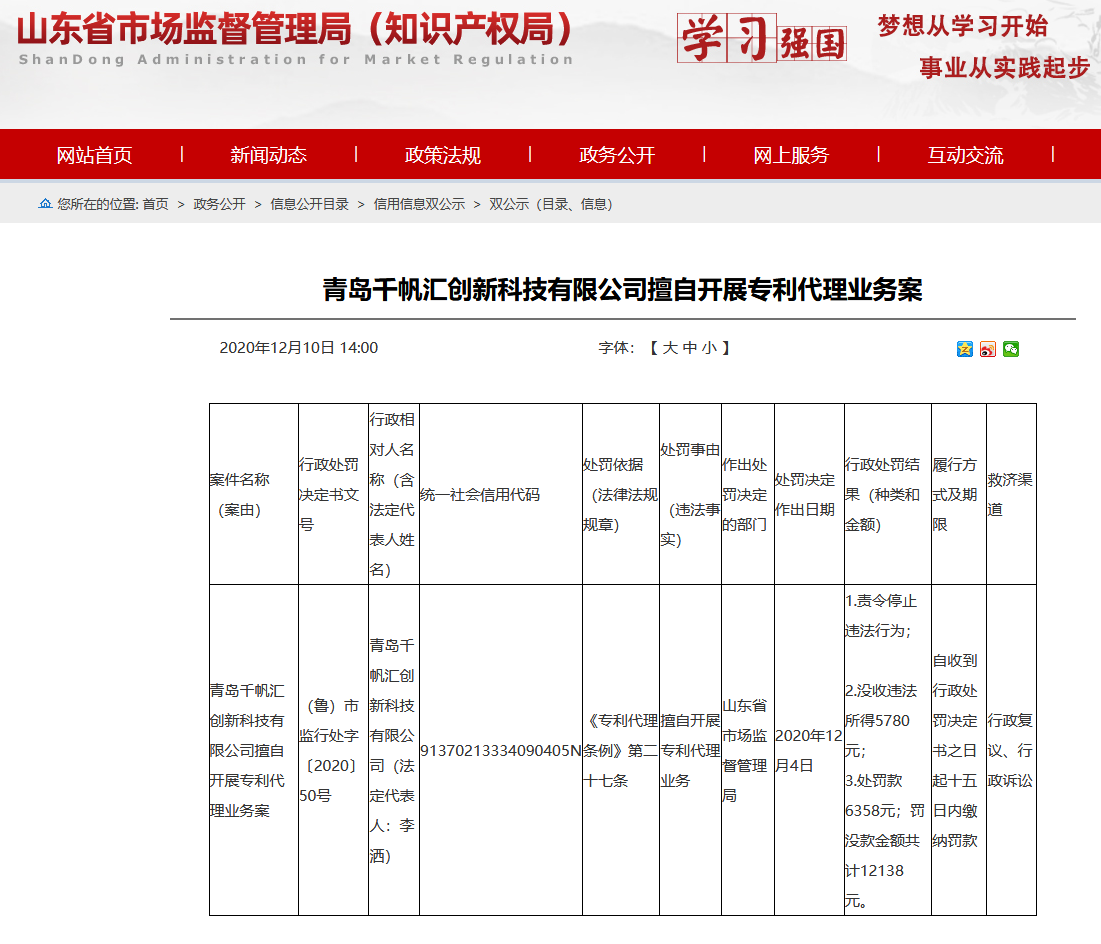Set font size to 大
This screenshot has width=1101, height=944.
(670, 348)
